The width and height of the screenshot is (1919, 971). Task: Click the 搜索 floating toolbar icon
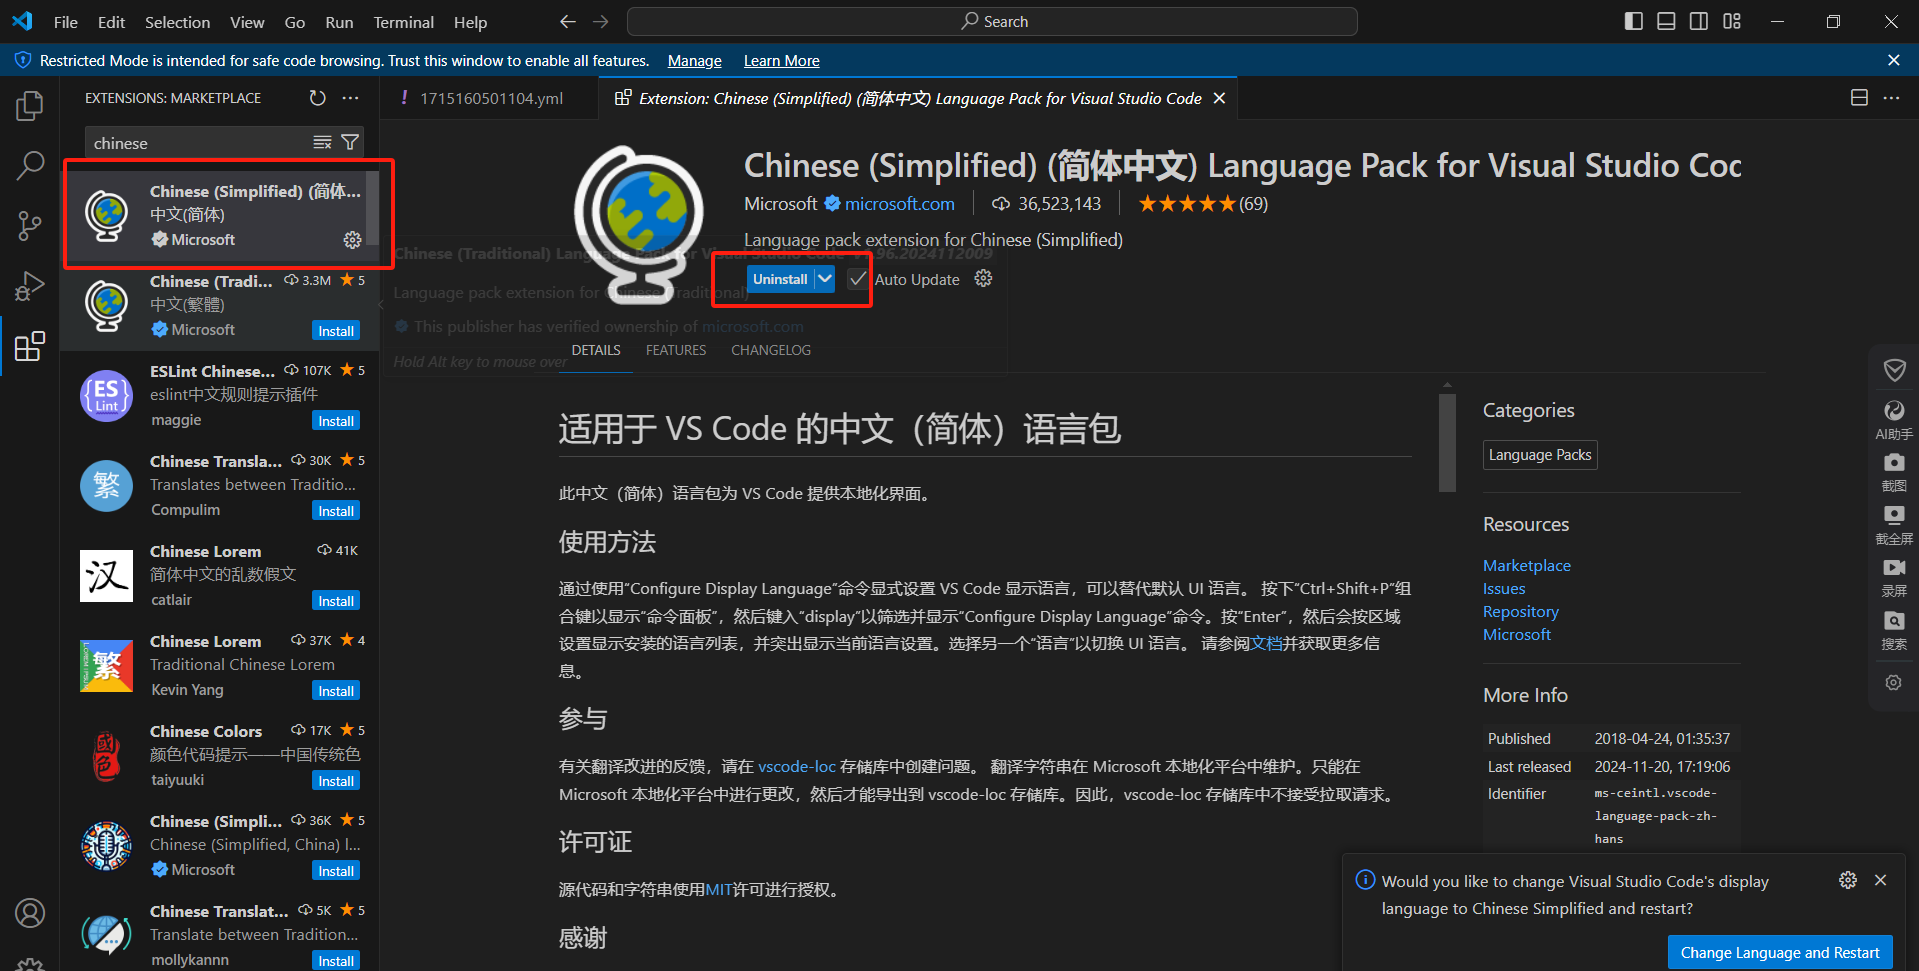[1894, 630]
